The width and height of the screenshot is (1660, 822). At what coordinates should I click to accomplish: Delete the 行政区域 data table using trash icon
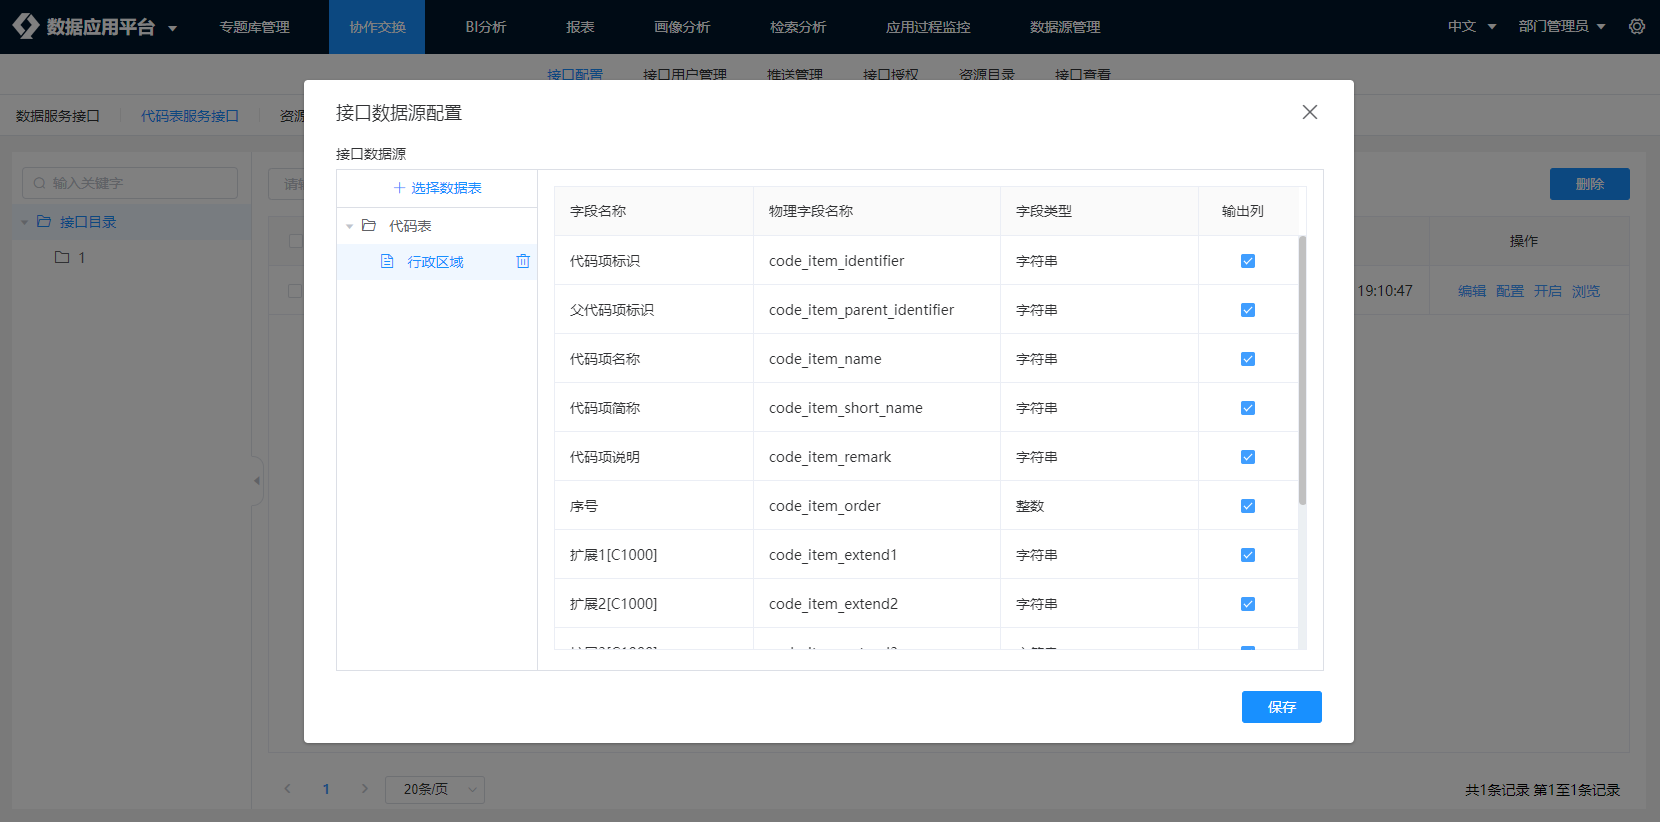[523, 262]
